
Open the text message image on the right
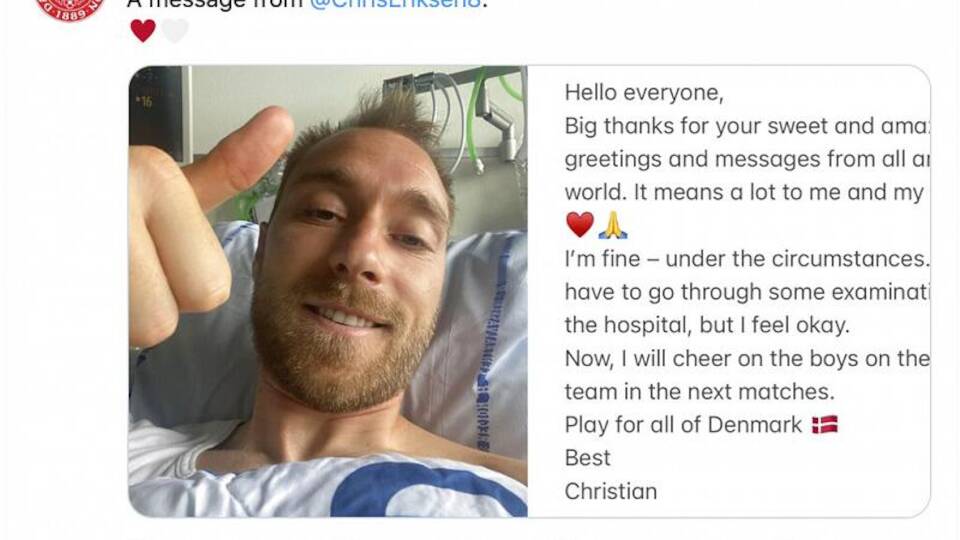[x=729, y=291]
